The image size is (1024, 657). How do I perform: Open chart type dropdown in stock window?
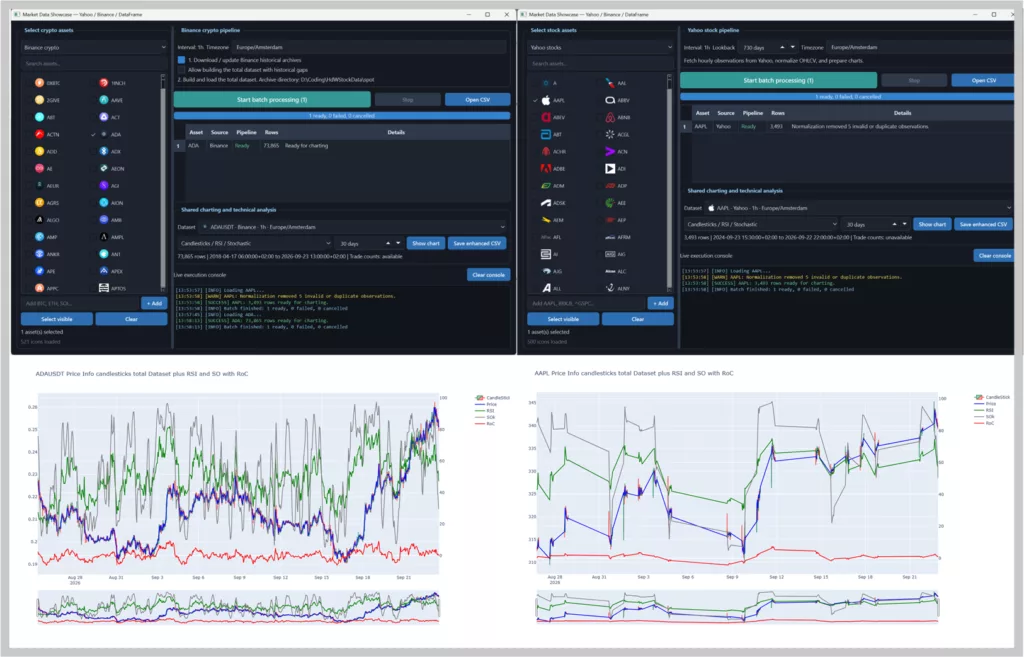pyautogui.click(x=761, y=224)
